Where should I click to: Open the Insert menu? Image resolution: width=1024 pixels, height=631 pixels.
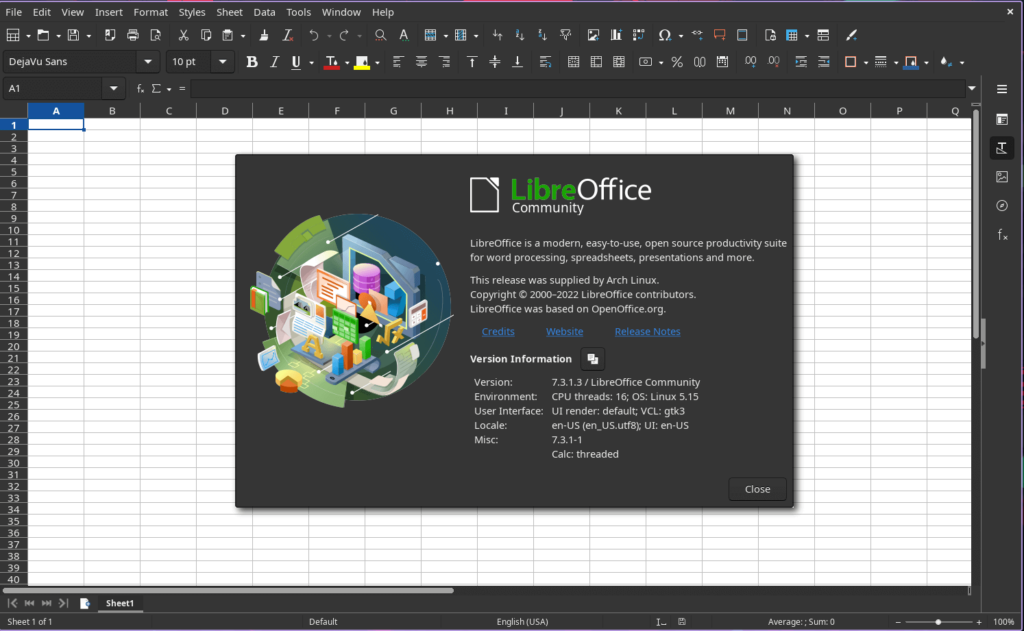[x=108, y=12]
